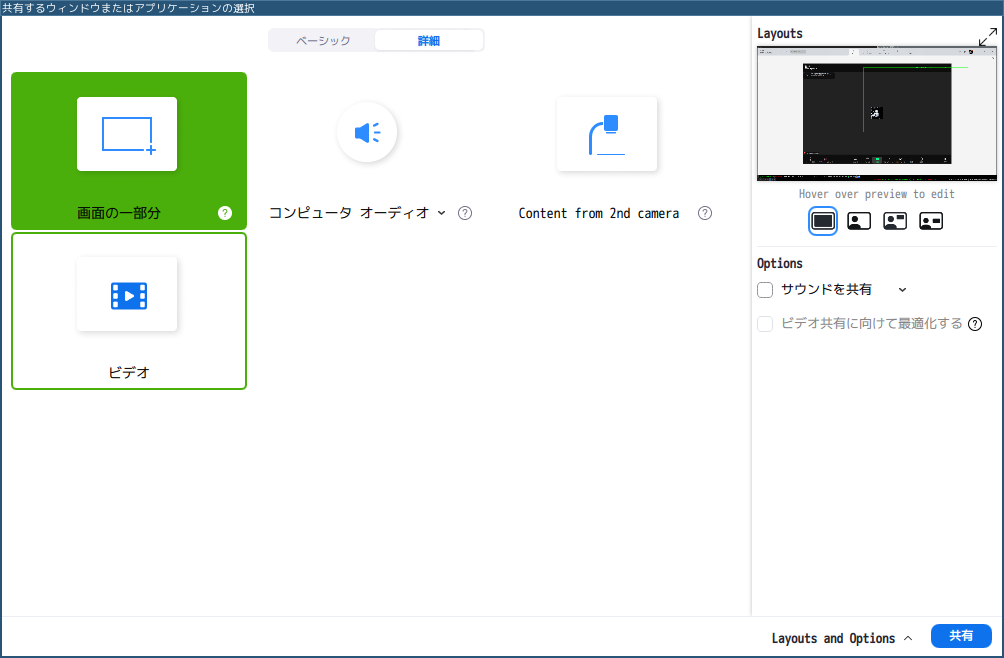Click help icon for ビデオ共有に向けて最適化する

975,324
